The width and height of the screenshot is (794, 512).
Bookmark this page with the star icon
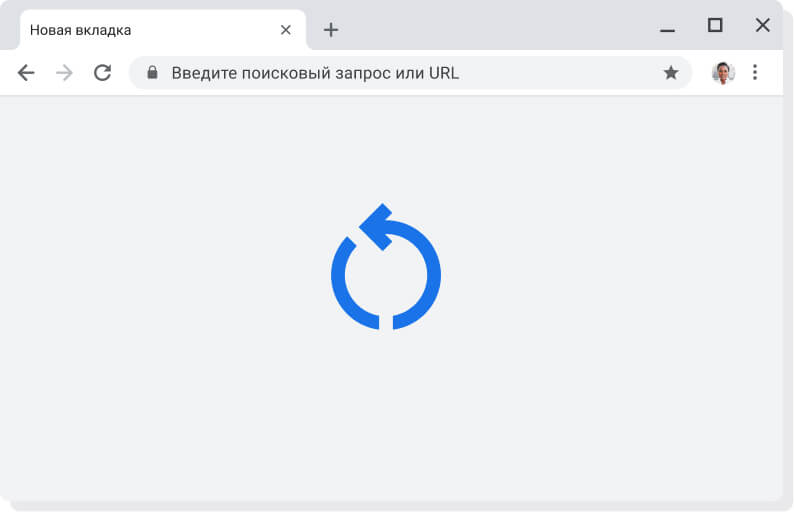[x=671, y=73]
